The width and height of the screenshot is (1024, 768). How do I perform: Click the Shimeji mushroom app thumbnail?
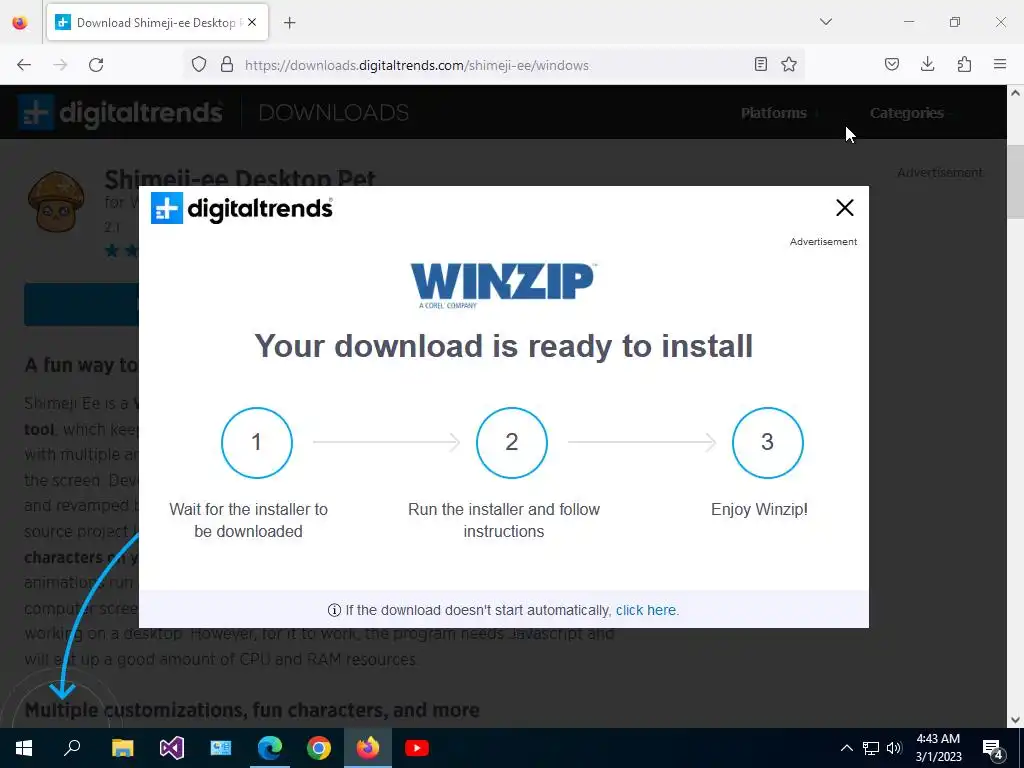(56, 202)
